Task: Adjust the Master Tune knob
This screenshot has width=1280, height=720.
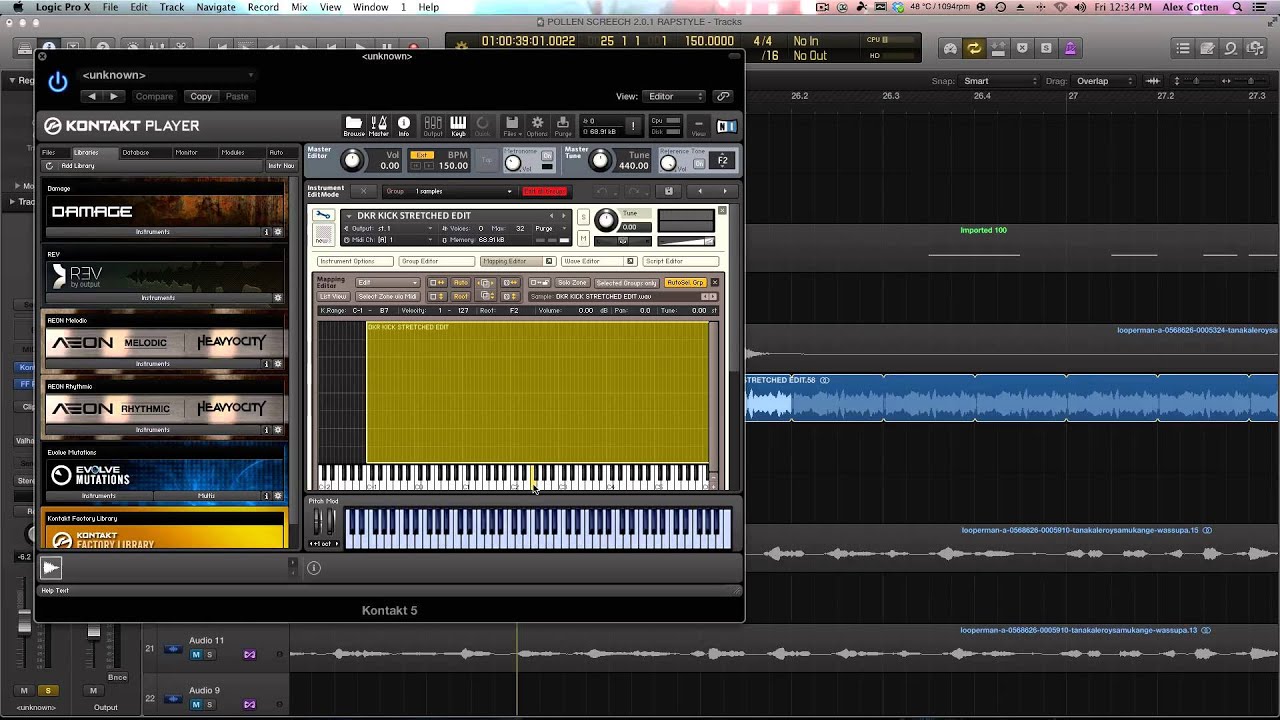Action: pyautogui.click(x=600, y=160)
